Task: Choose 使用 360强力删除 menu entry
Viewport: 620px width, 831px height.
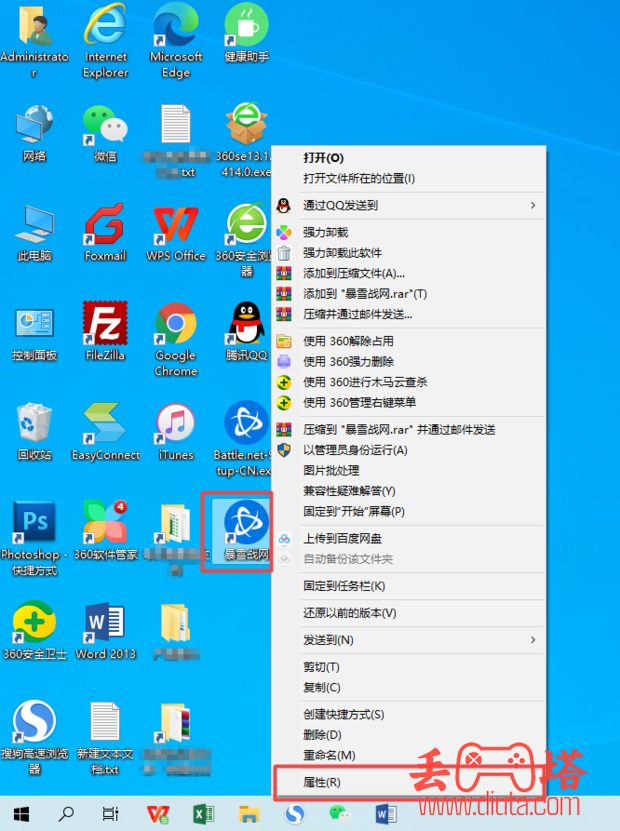Action: 409,361
